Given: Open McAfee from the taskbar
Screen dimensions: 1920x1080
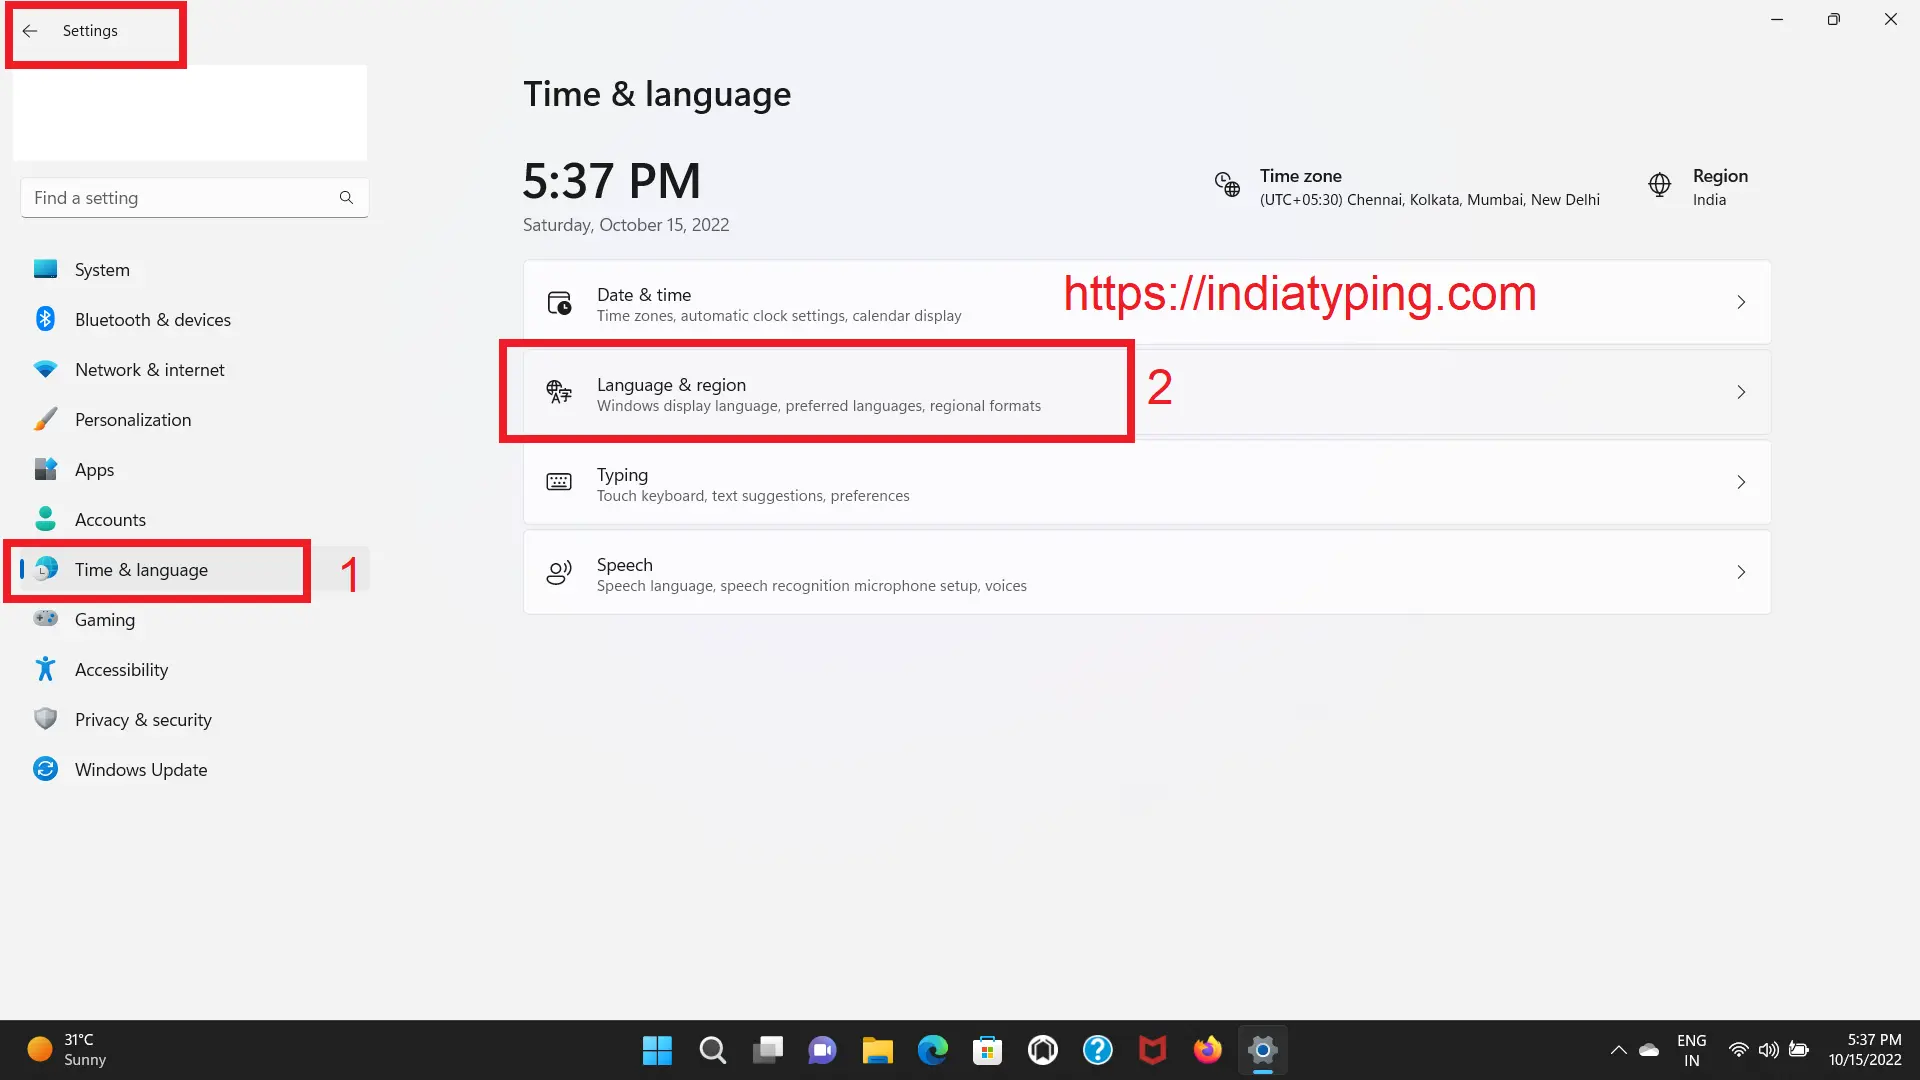Looking at the screenshot, I should tap(1152, 1050).
